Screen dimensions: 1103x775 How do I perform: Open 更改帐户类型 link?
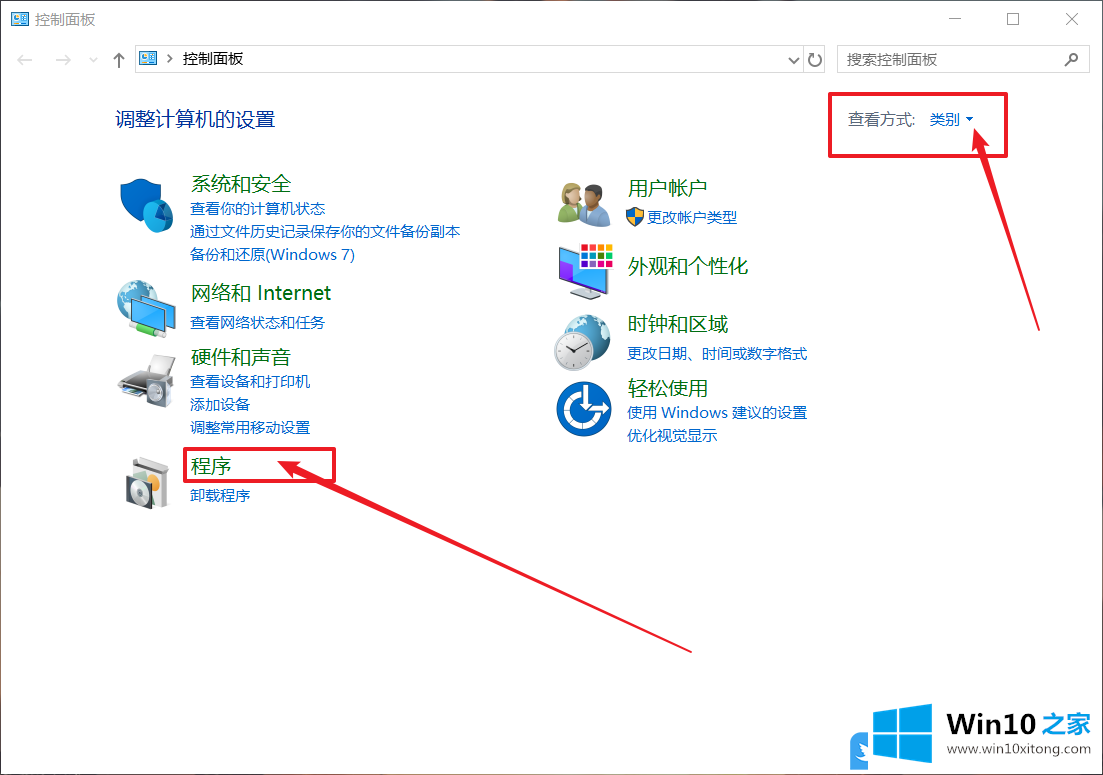pyautogui.click(x=691, y=217)
